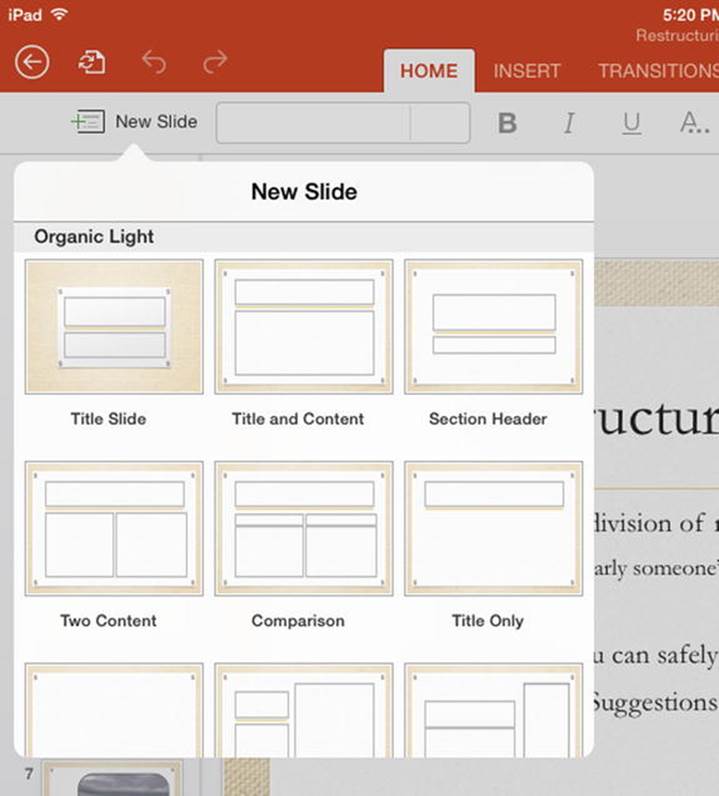The image size is (719, 796).
Task: Toggle italic formatting
Action: coord(569,123)
